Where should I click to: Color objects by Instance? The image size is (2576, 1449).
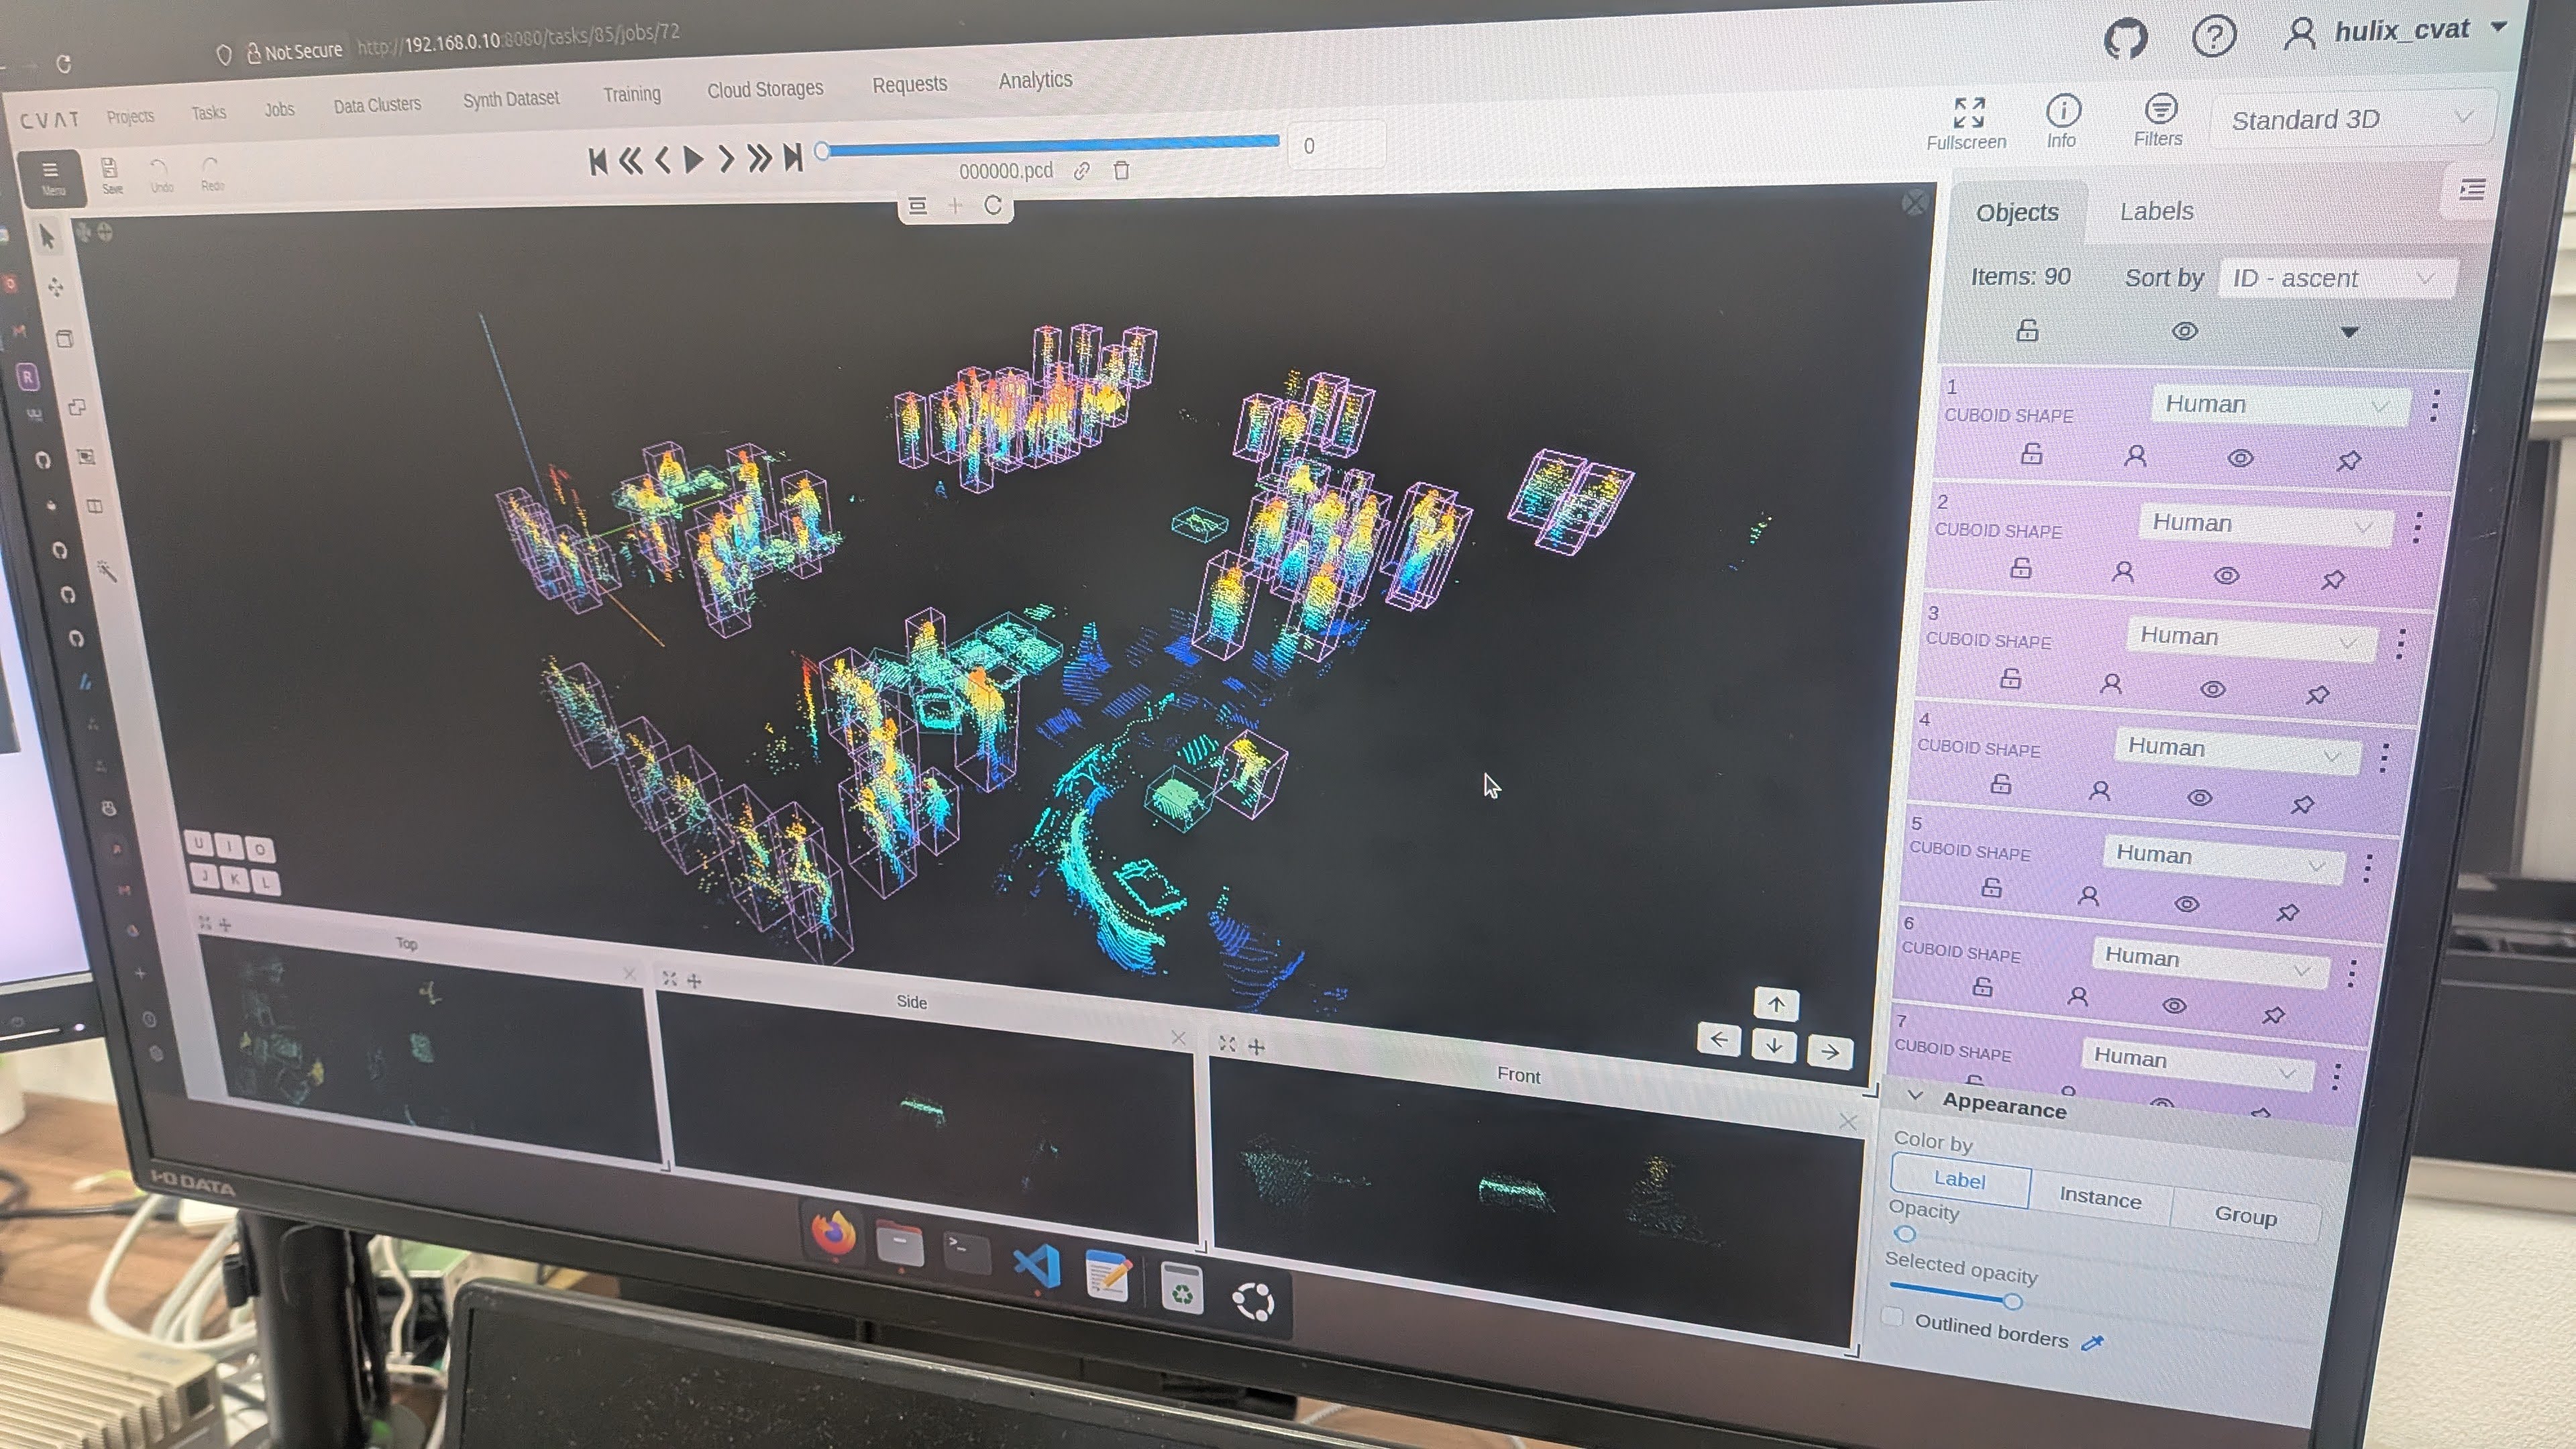tap(2100, 1197)
